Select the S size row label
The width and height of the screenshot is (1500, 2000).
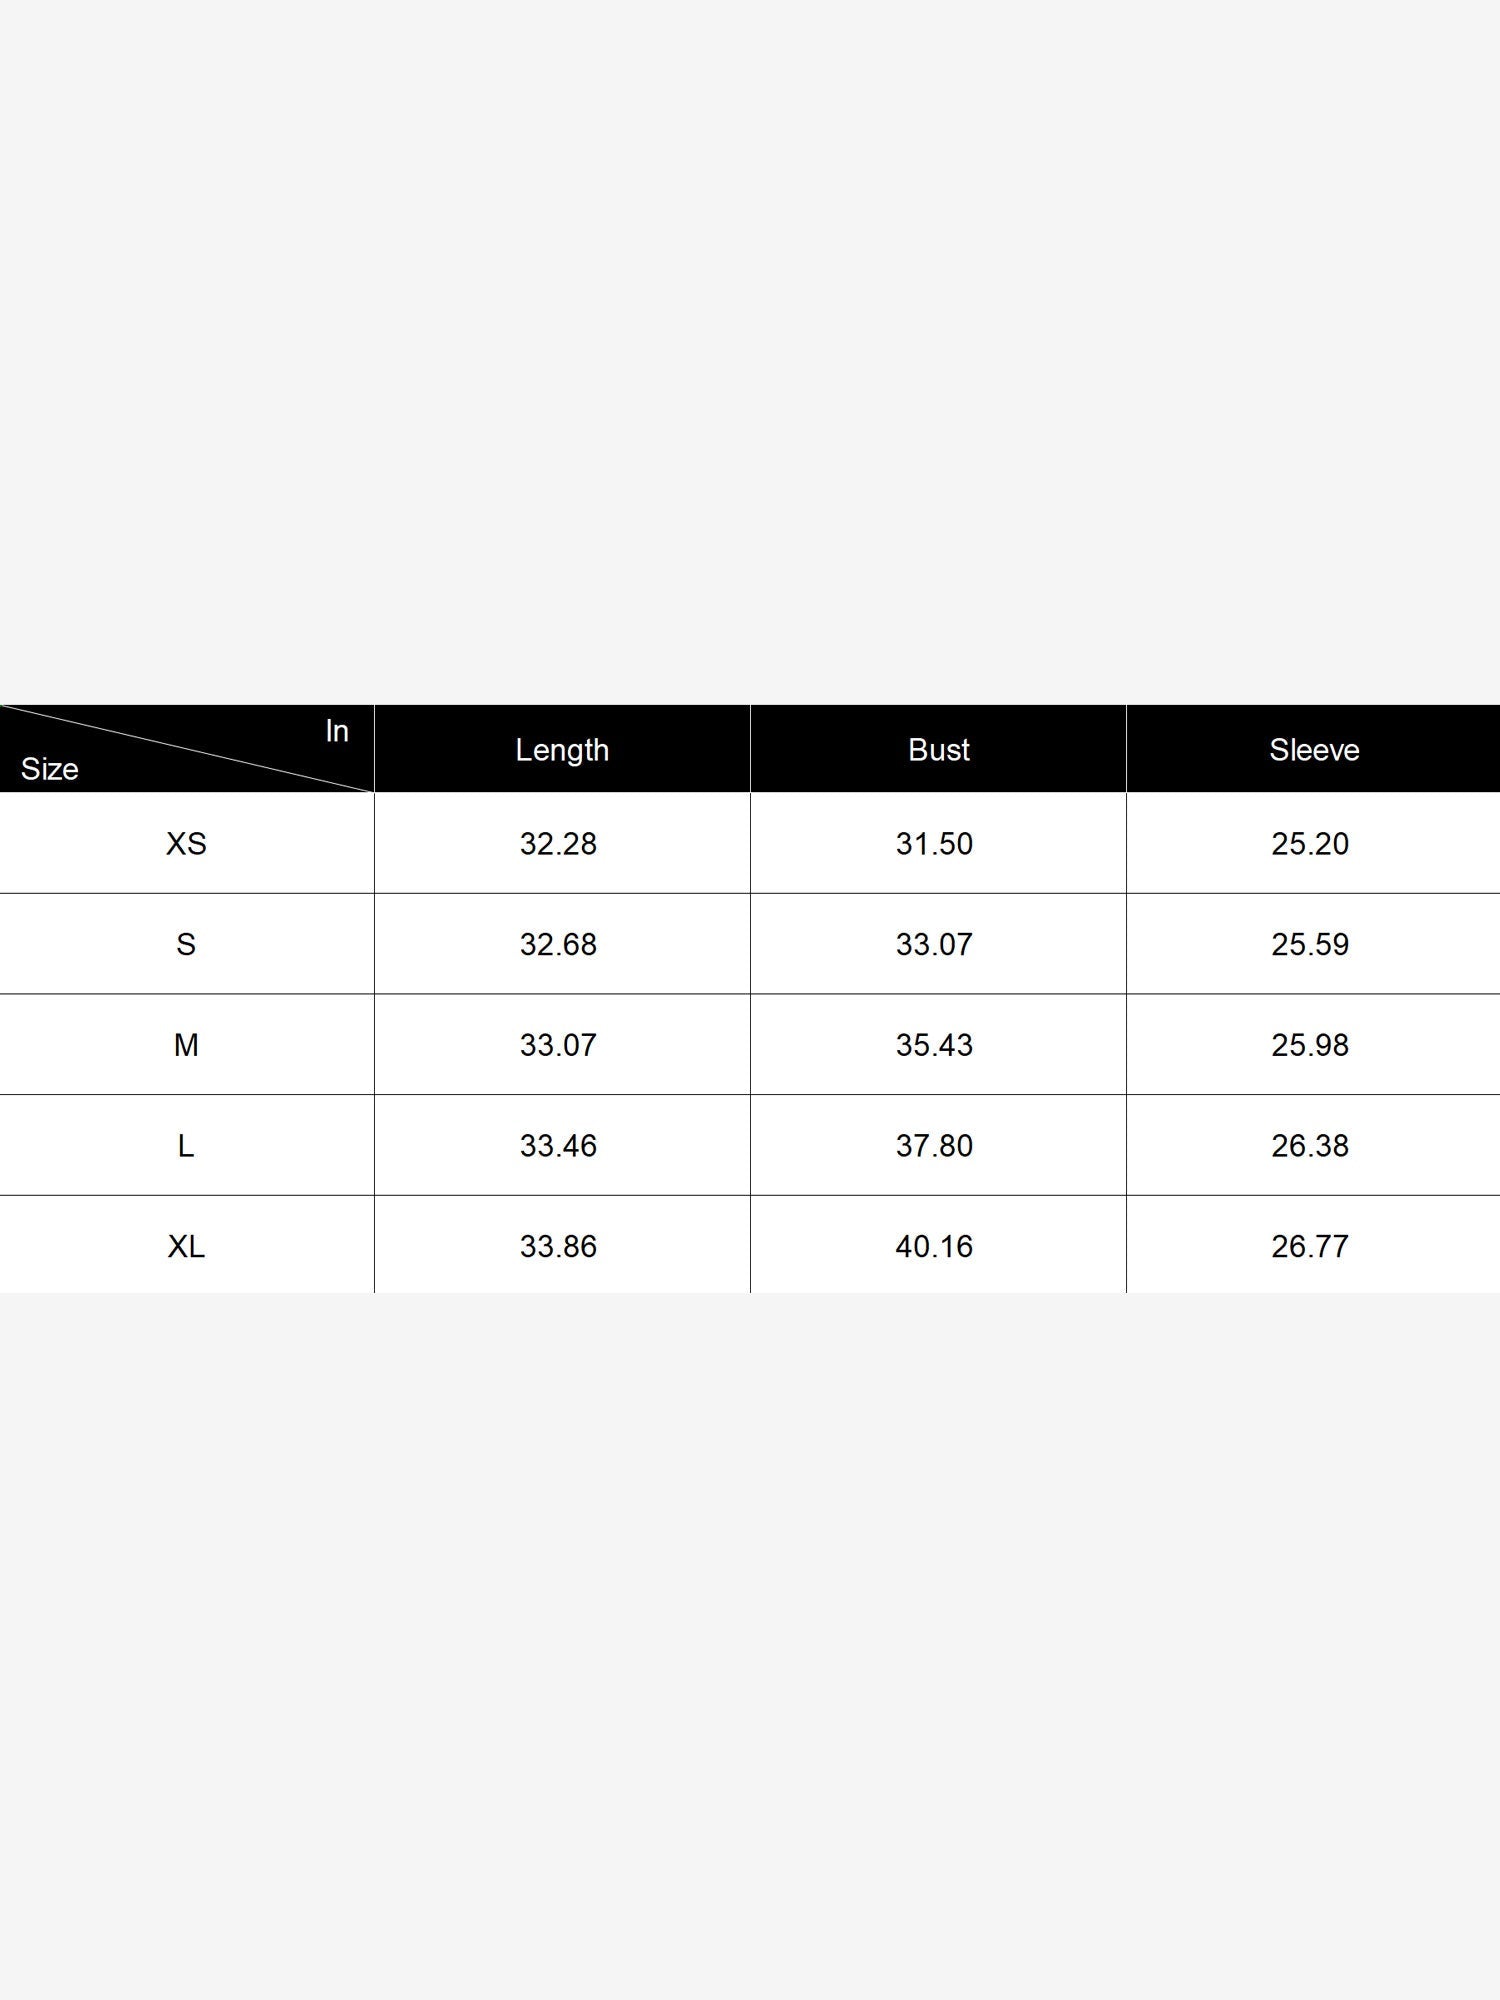point(186,945)
